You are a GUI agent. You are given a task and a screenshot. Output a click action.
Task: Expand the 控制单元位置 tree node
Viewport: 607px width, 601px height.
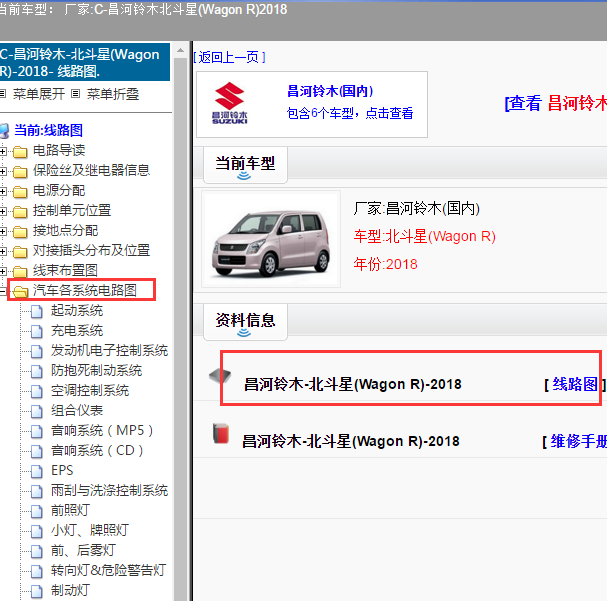coord(3,211)
